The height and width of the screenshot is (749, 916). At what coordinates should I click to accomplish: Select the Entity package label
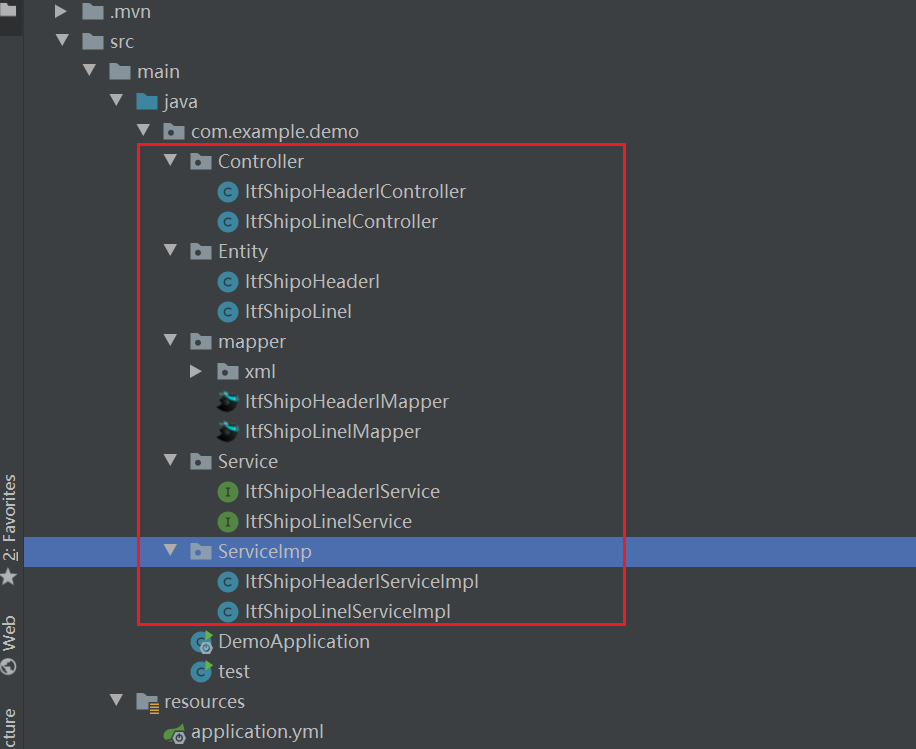pos(243,251)
